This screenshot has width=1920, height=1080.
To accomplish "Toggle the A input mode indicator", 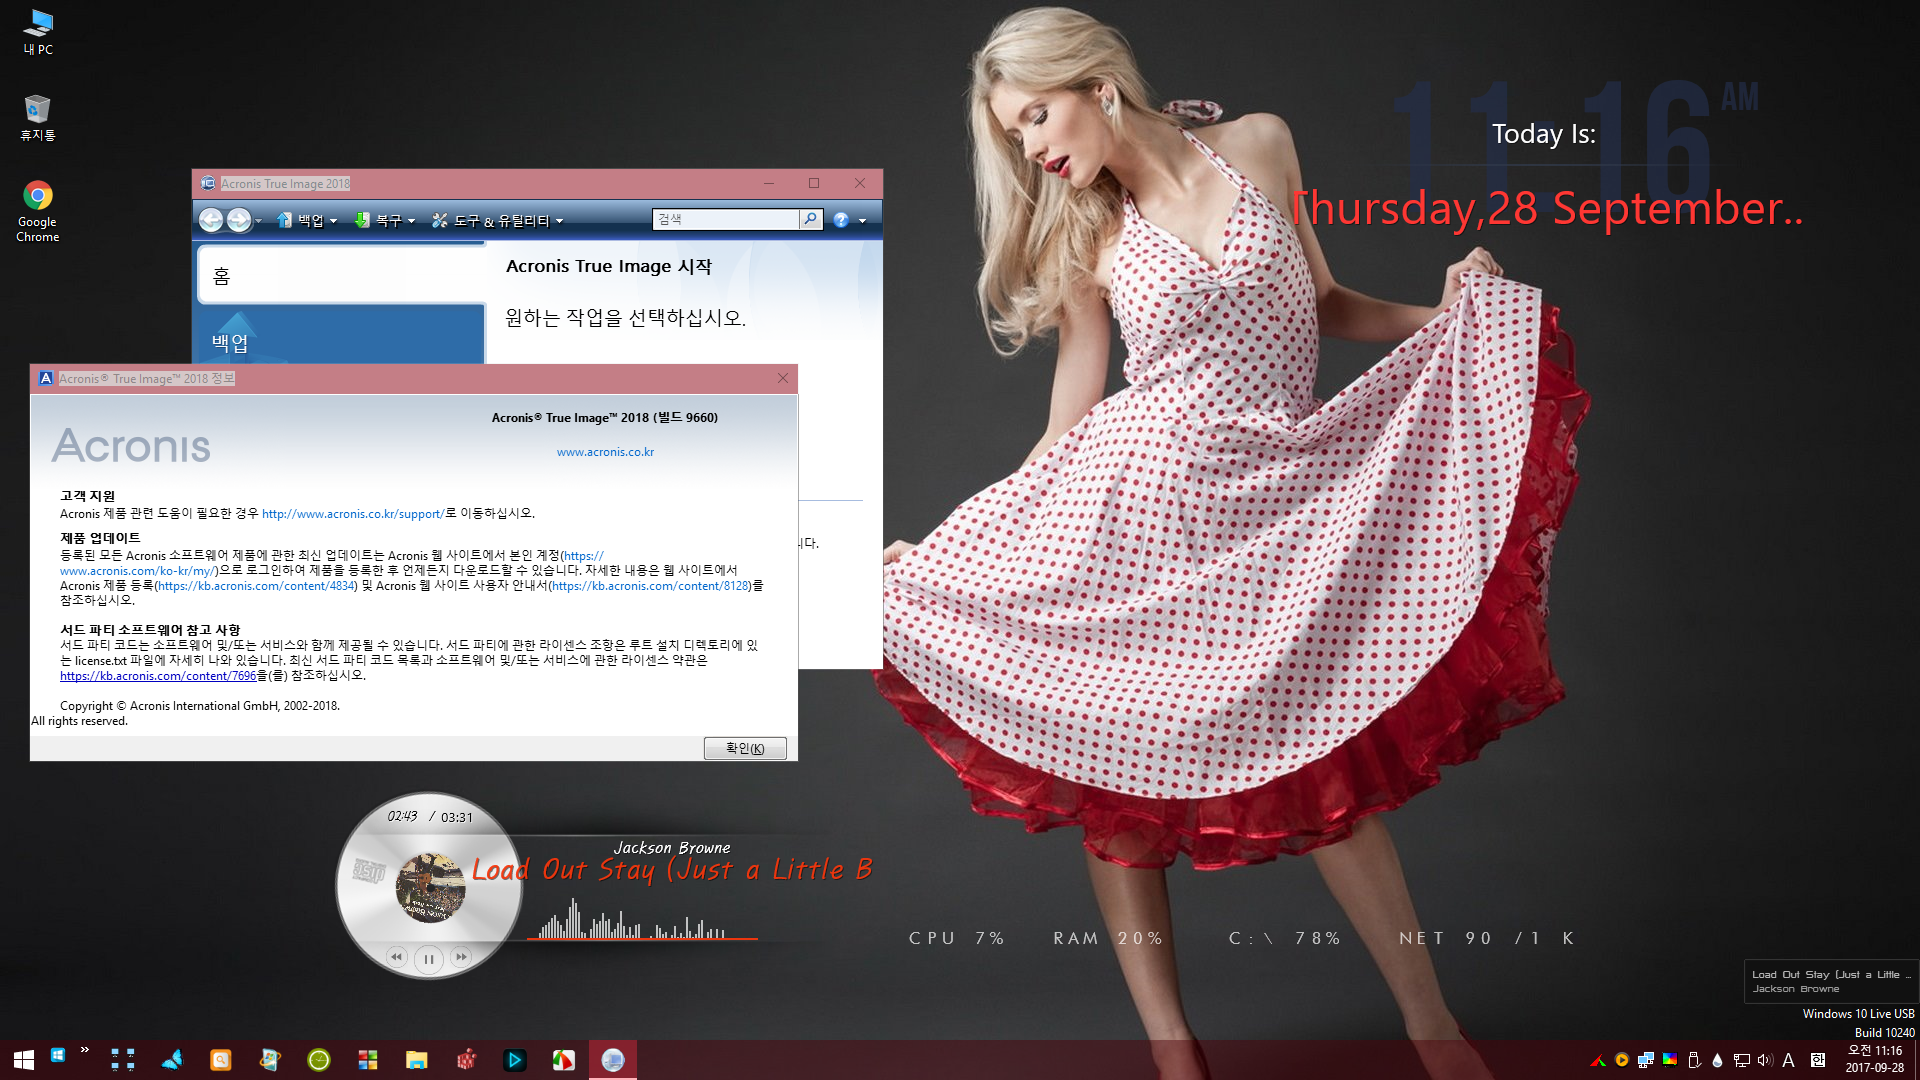I will click(1789, 1060).
